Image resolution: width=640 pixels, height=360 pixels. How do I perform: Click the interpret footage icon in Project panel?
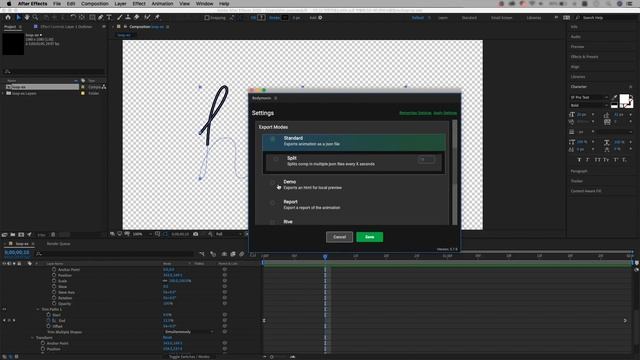point(4,235)
